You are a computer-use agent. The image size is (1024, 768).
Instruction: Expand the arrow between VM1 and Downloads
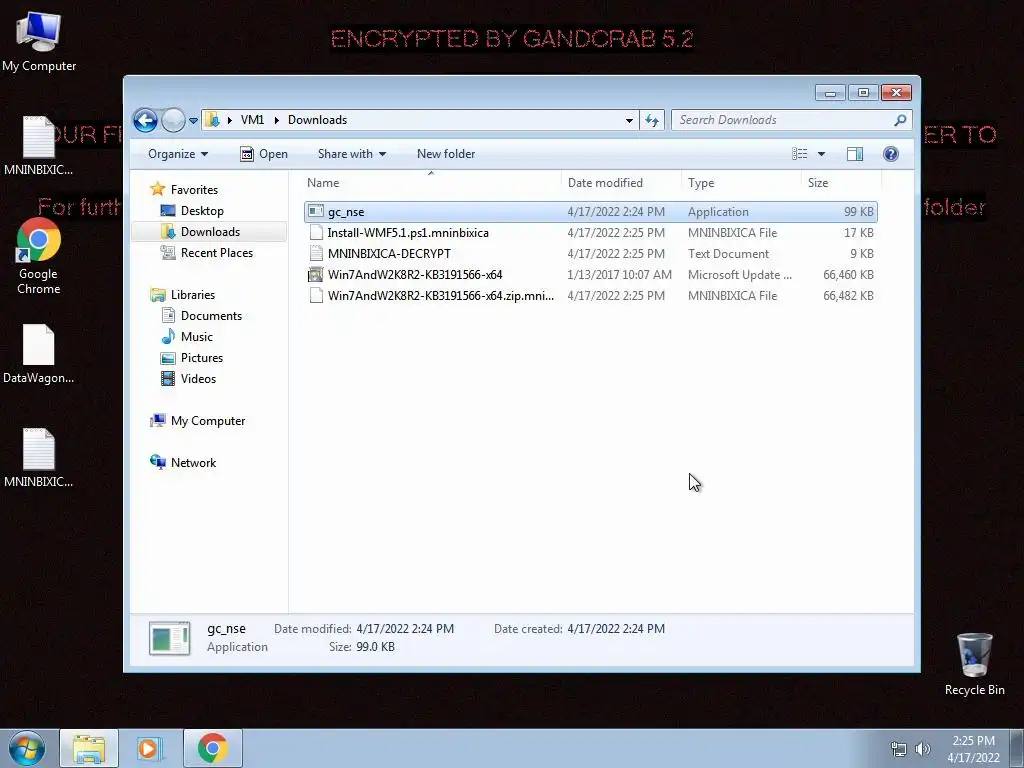(276, 120)
